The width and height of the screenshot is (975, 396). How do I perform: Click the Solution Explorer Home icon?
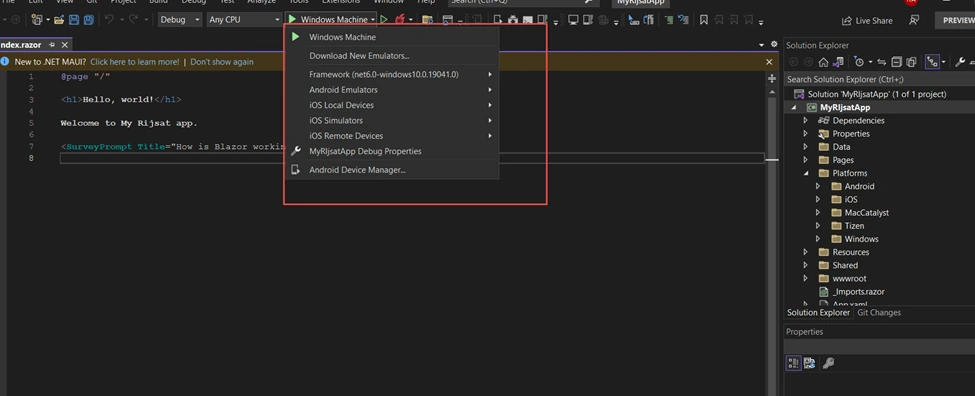823,62
